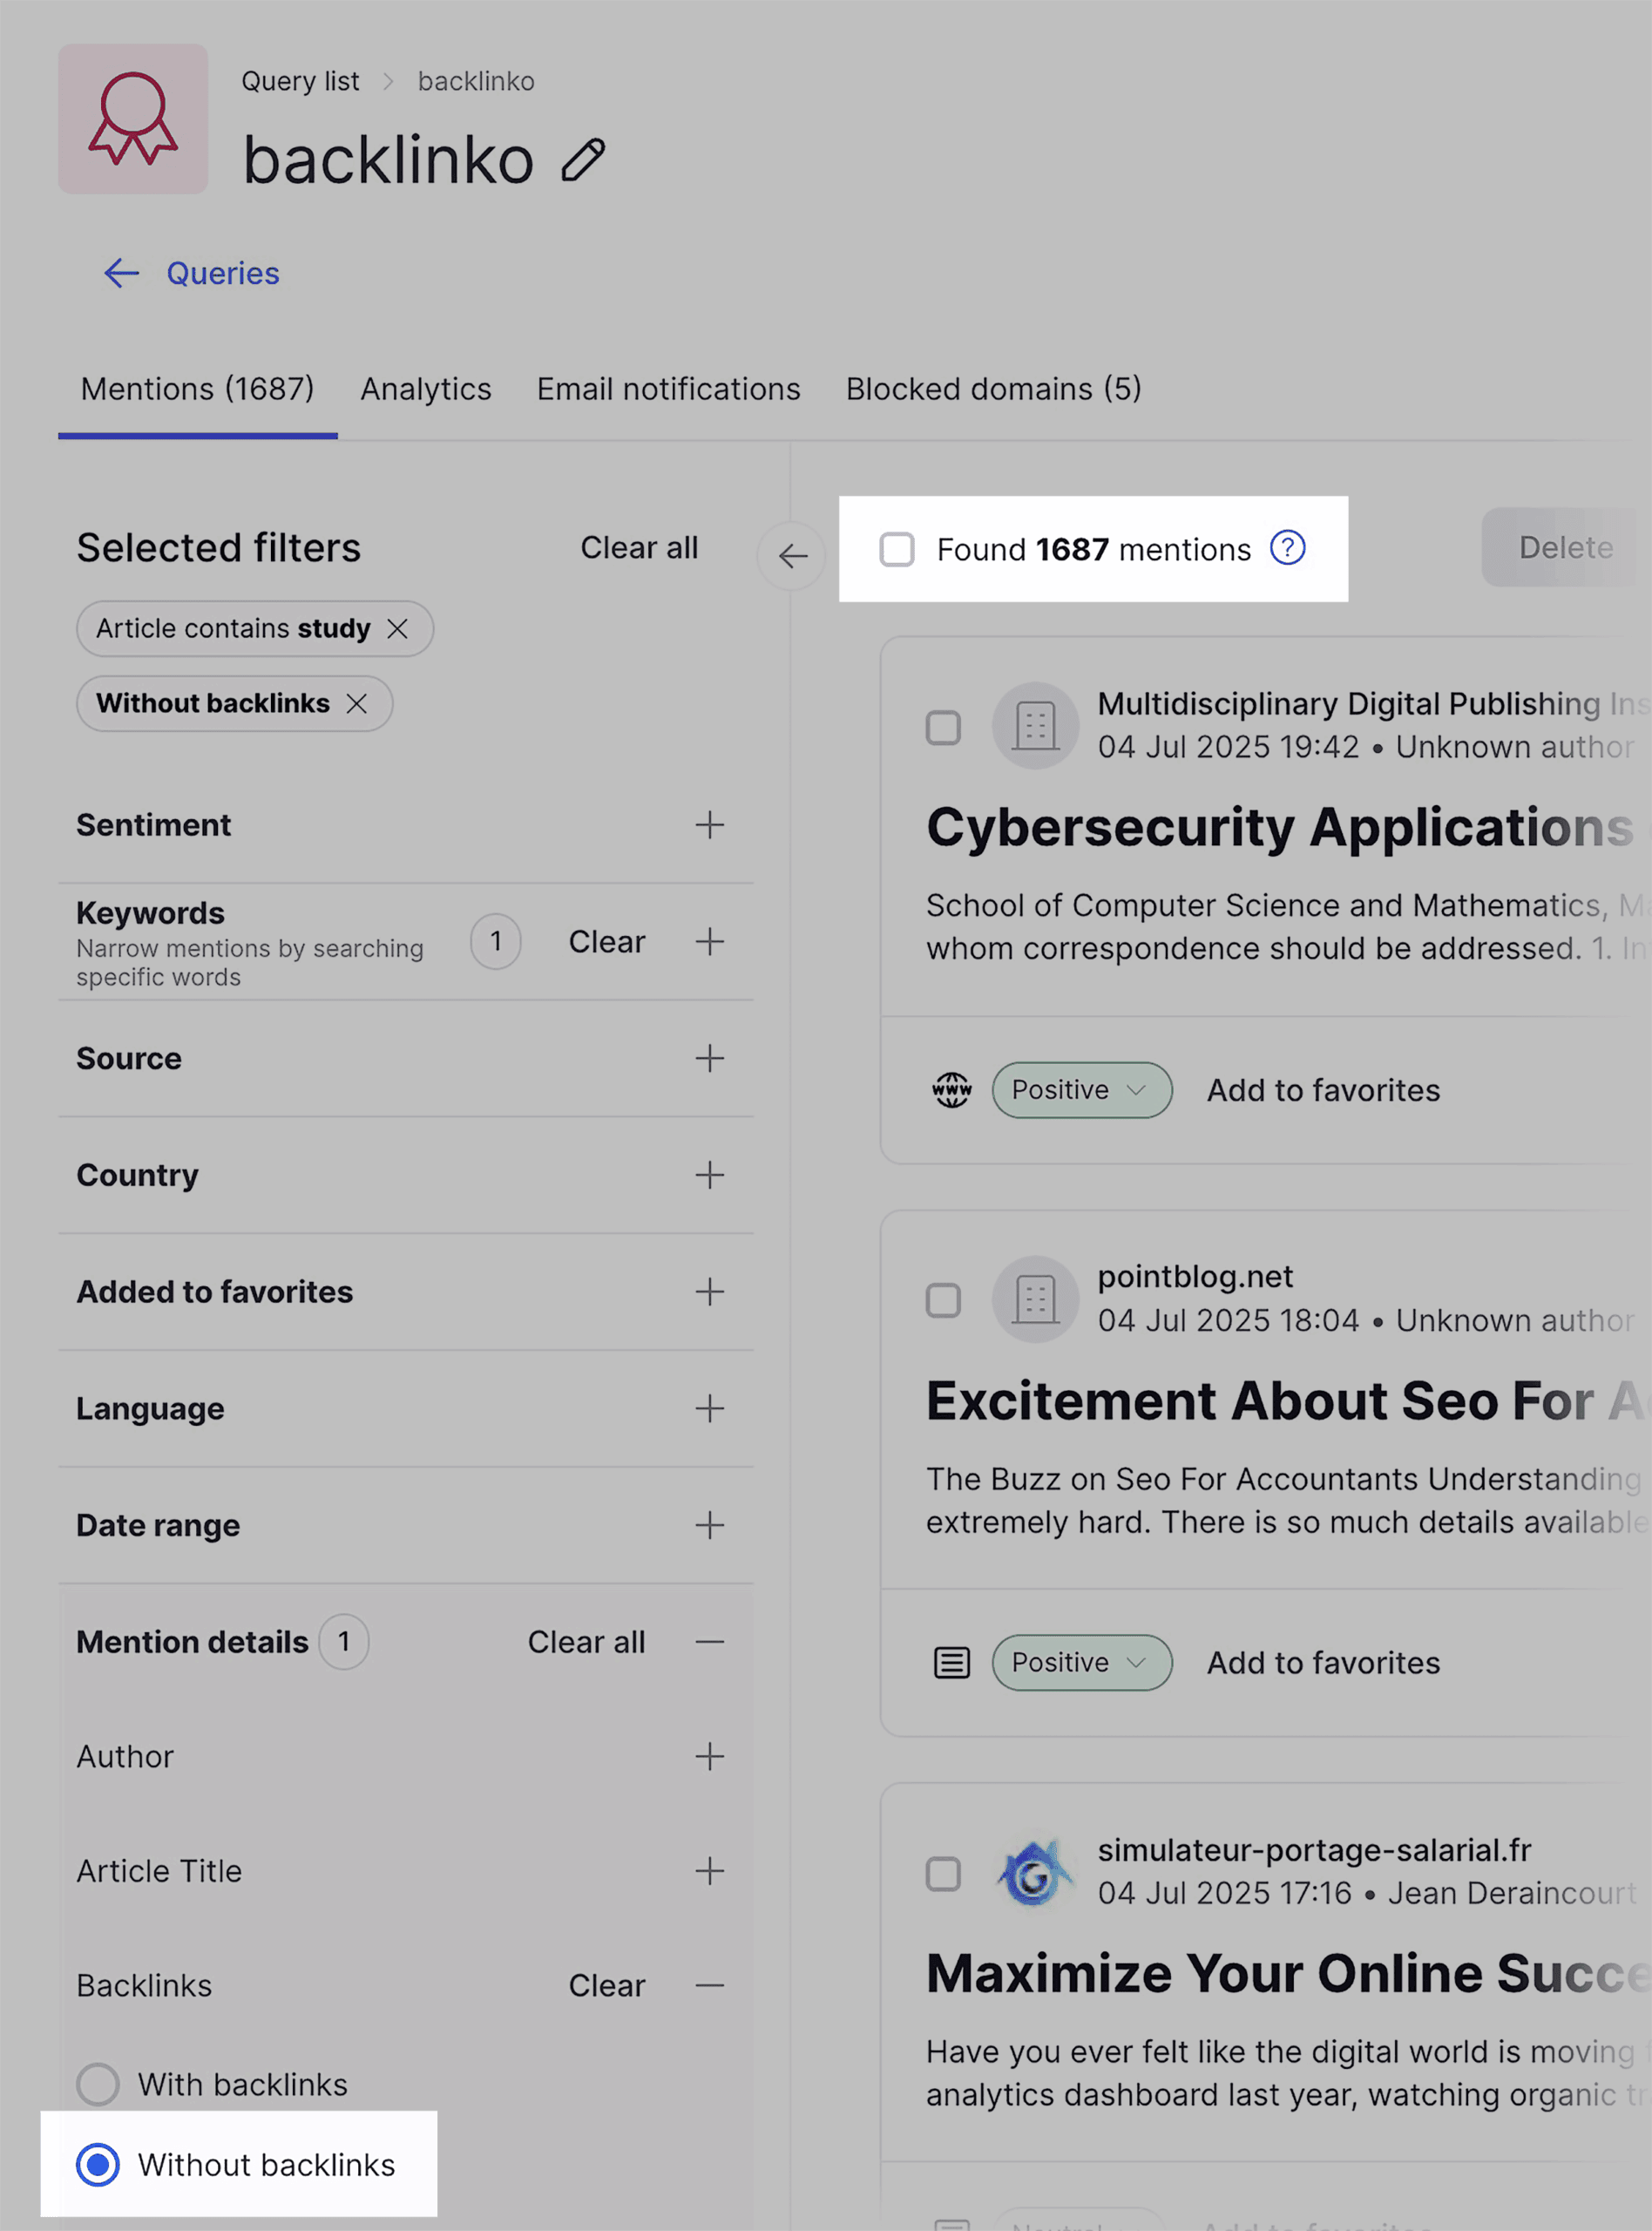
Task: Go to Query list breadcrumb
Action: [300, 81]
